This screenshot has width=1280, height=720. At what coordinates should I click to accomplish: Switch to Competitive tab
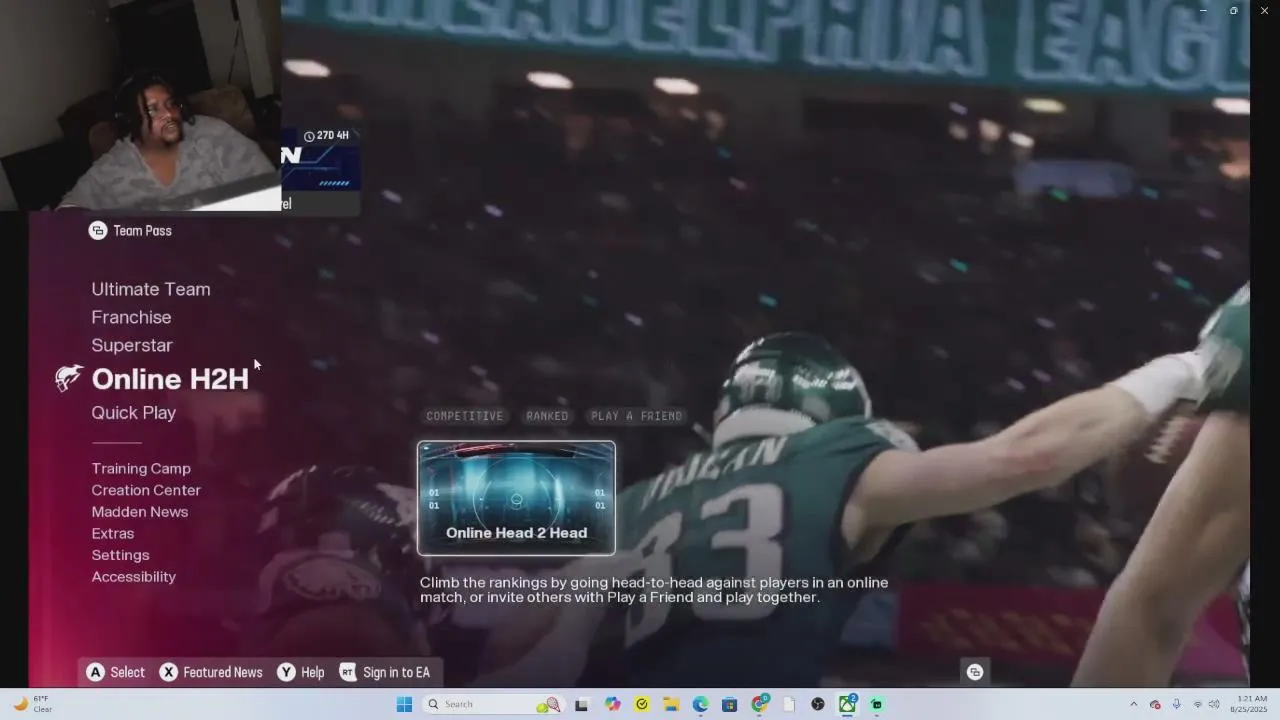click(465, 416)
